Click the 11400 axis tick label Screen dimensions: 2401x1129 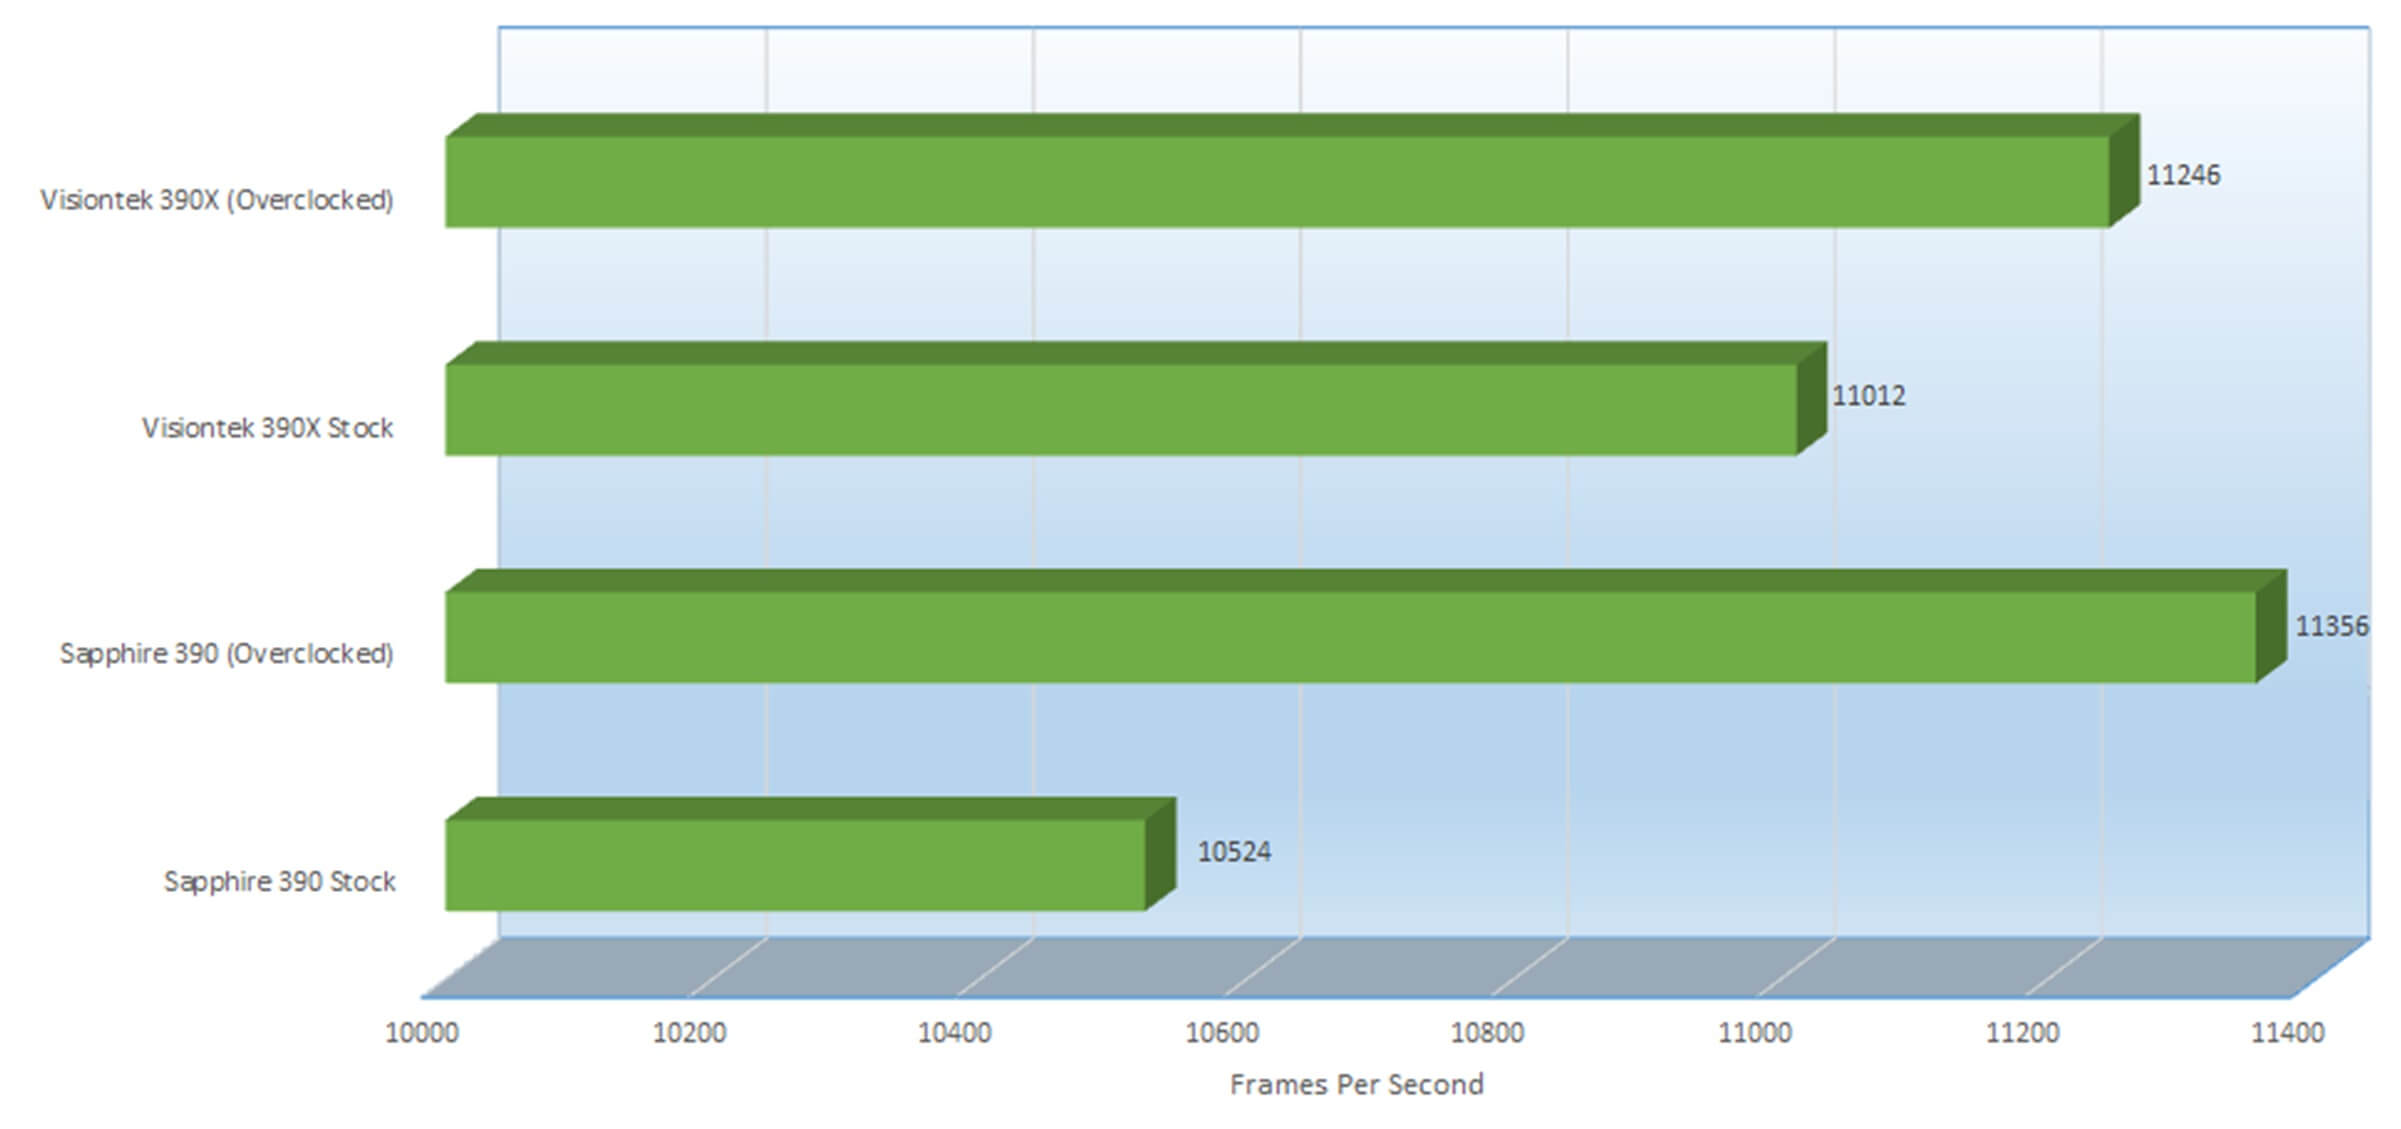tap(2288, 1033)
